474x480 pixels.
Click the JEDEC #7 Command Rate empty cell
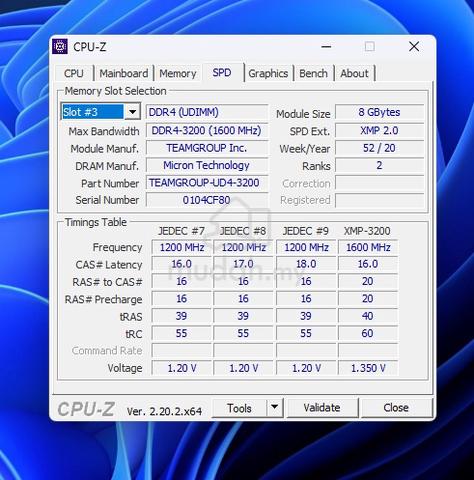pyautogui.click(x=182, y=350)
